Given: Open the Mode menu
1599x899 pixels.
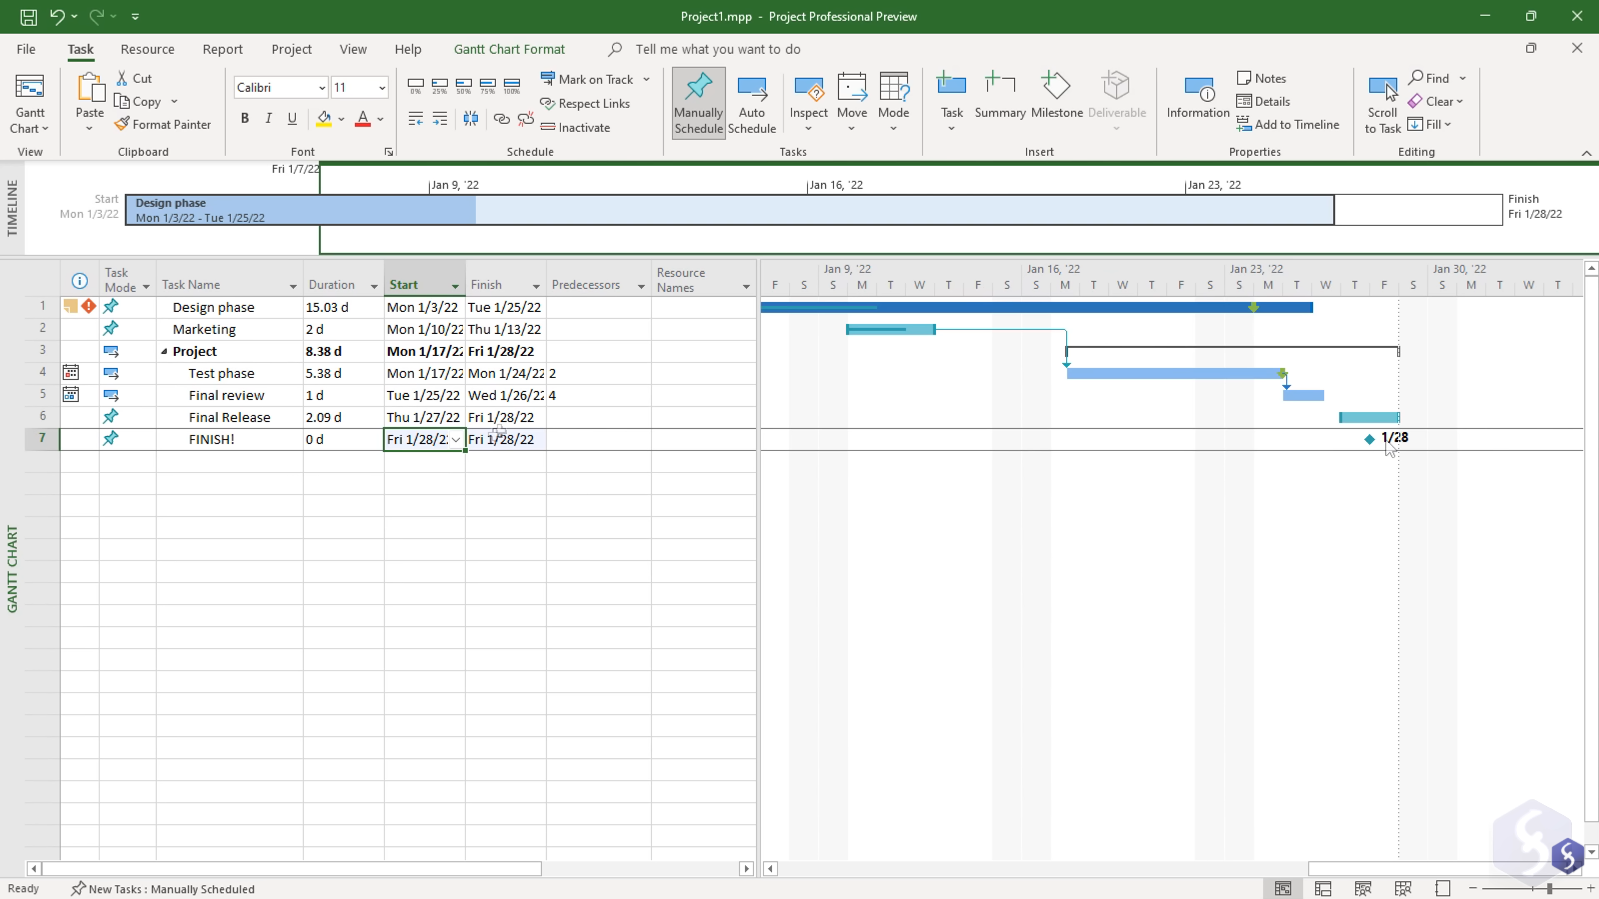Looking at the screenshot, I should 894,103.
